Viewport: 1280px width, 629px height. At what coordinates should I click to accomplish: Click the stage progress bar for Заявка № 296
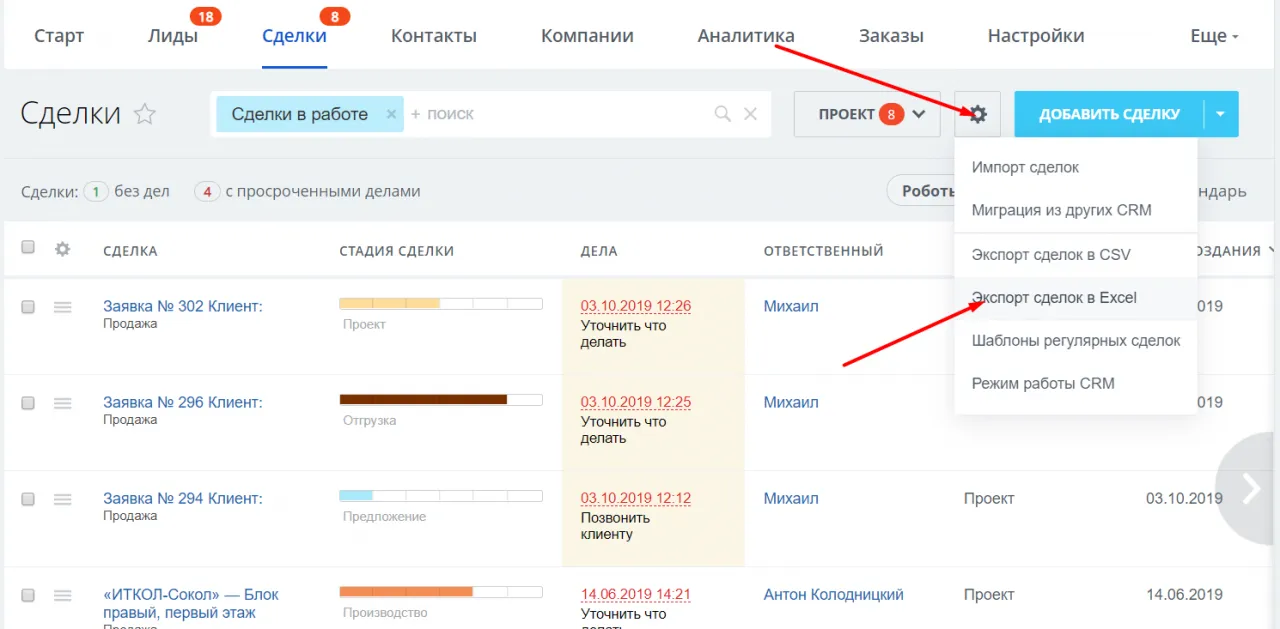(x=440, y=399)
